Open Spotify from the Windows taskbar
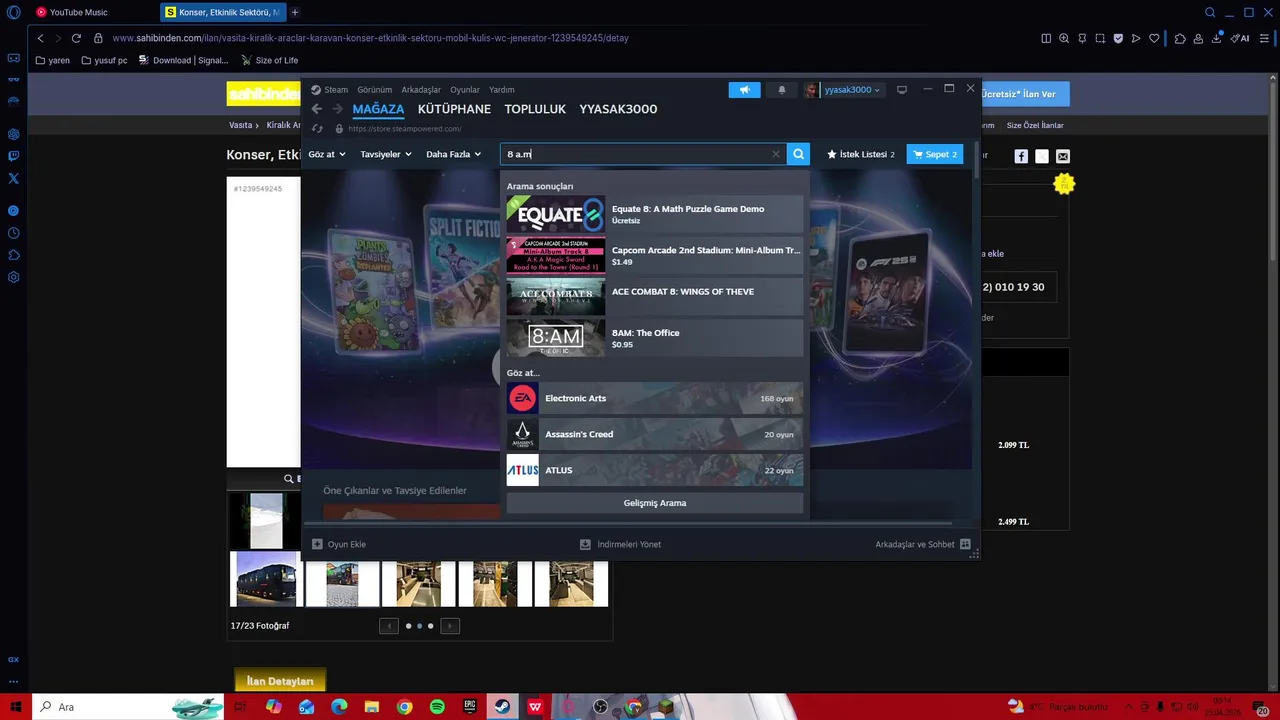 point(437,707)
